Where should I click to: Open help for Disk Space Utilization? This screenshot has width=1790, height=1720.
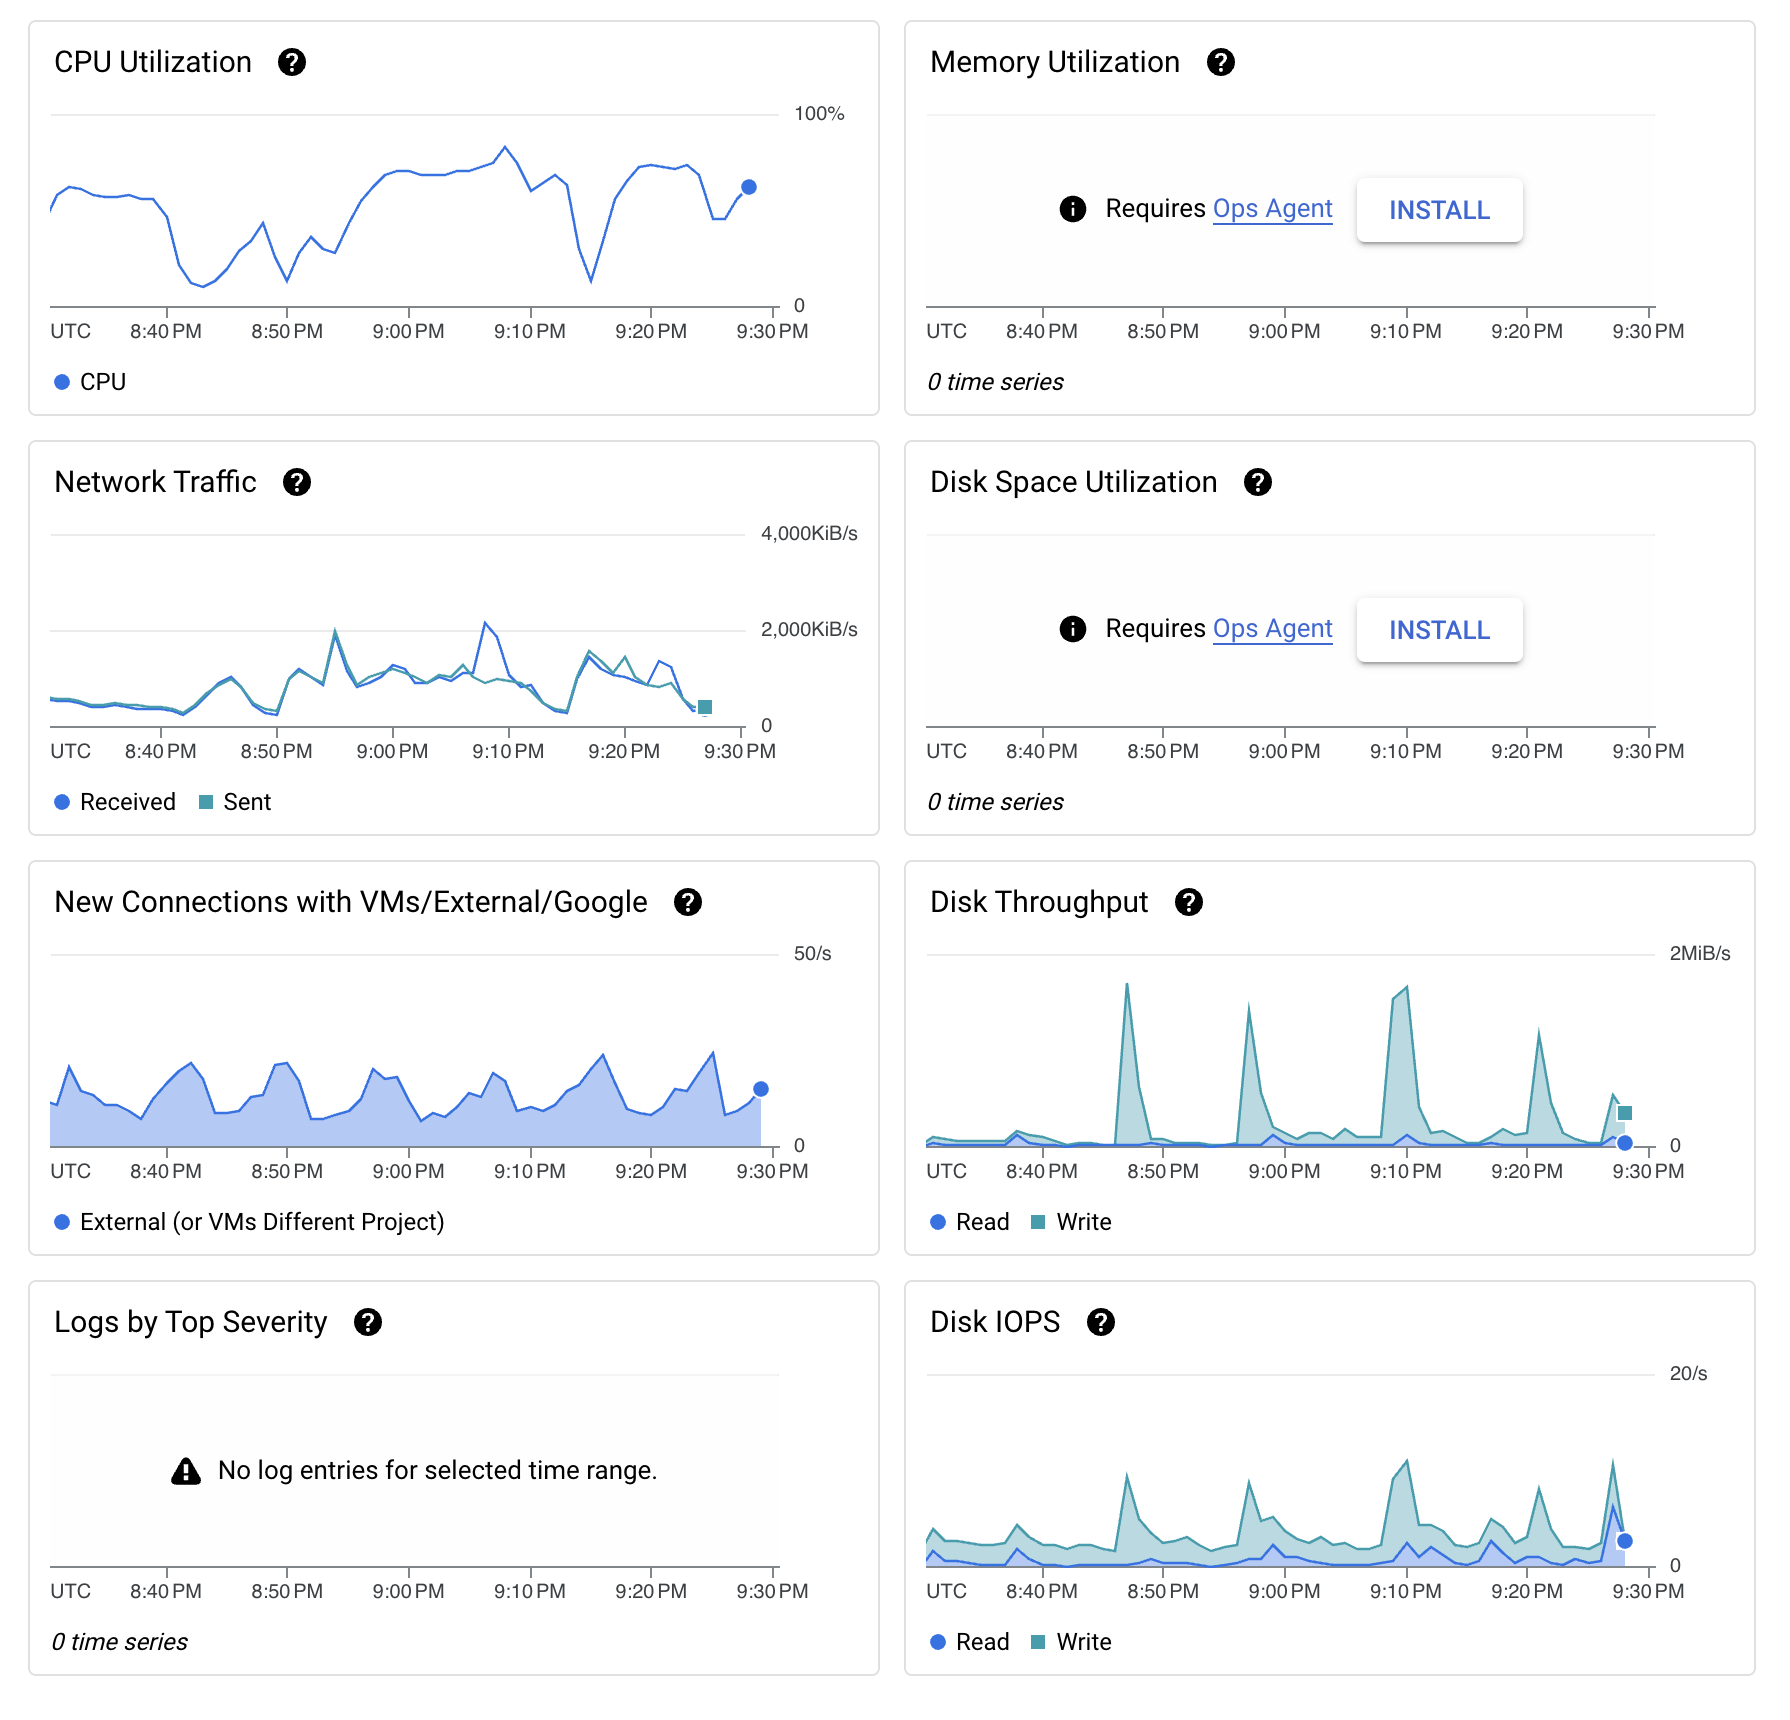point(1257,482)
